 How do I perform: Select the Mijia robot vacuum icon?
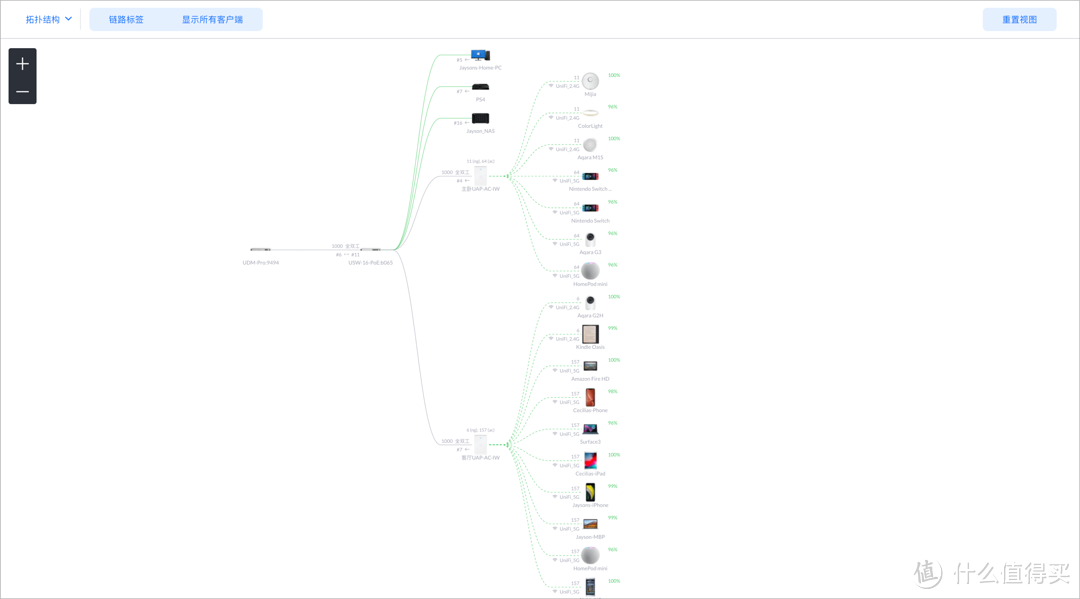click(x=590, y=81)
